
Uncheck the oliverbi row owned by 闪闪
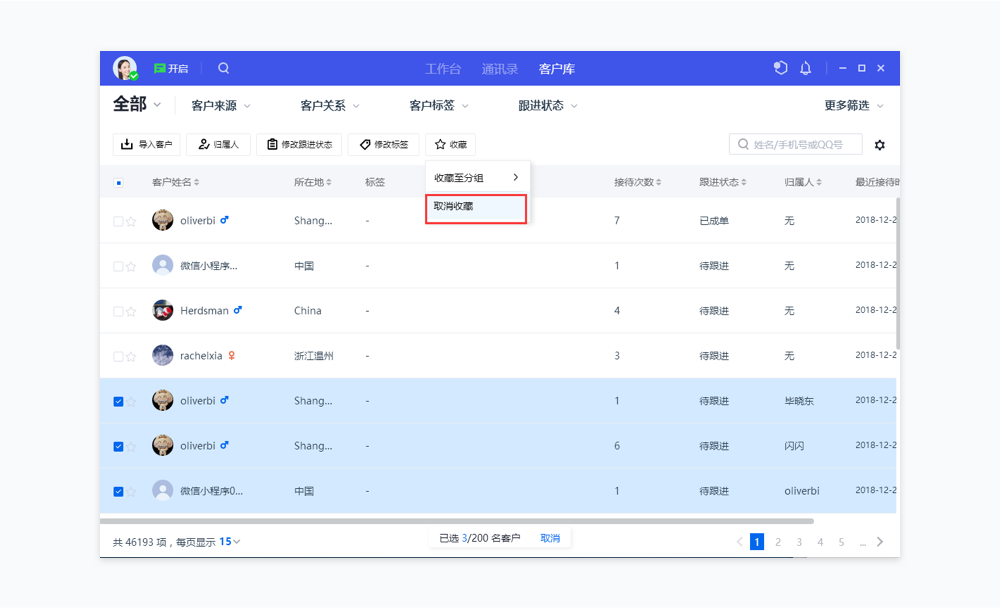118,447
